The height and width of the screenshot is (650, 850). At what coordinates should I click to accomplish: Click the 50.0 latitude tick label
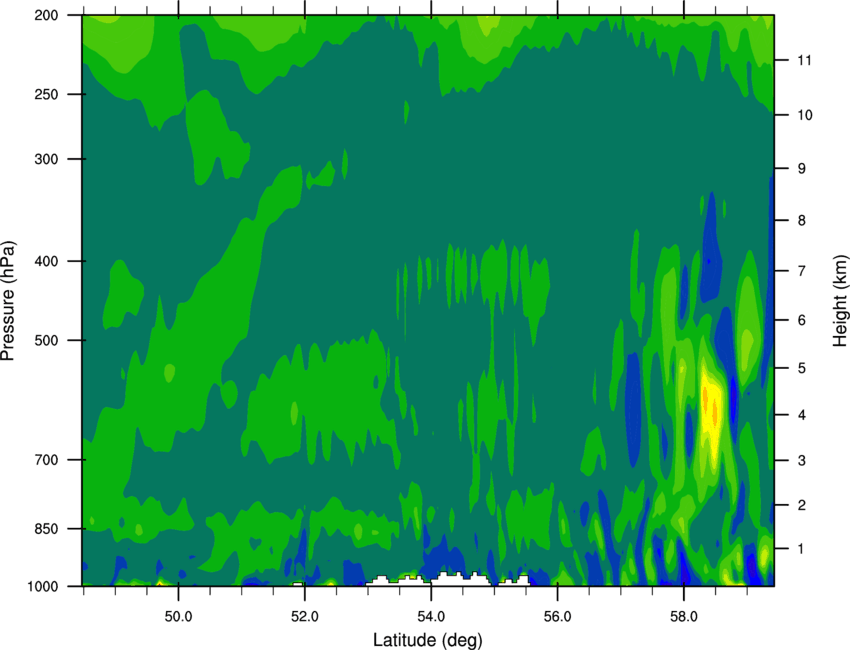coord(178,617)
